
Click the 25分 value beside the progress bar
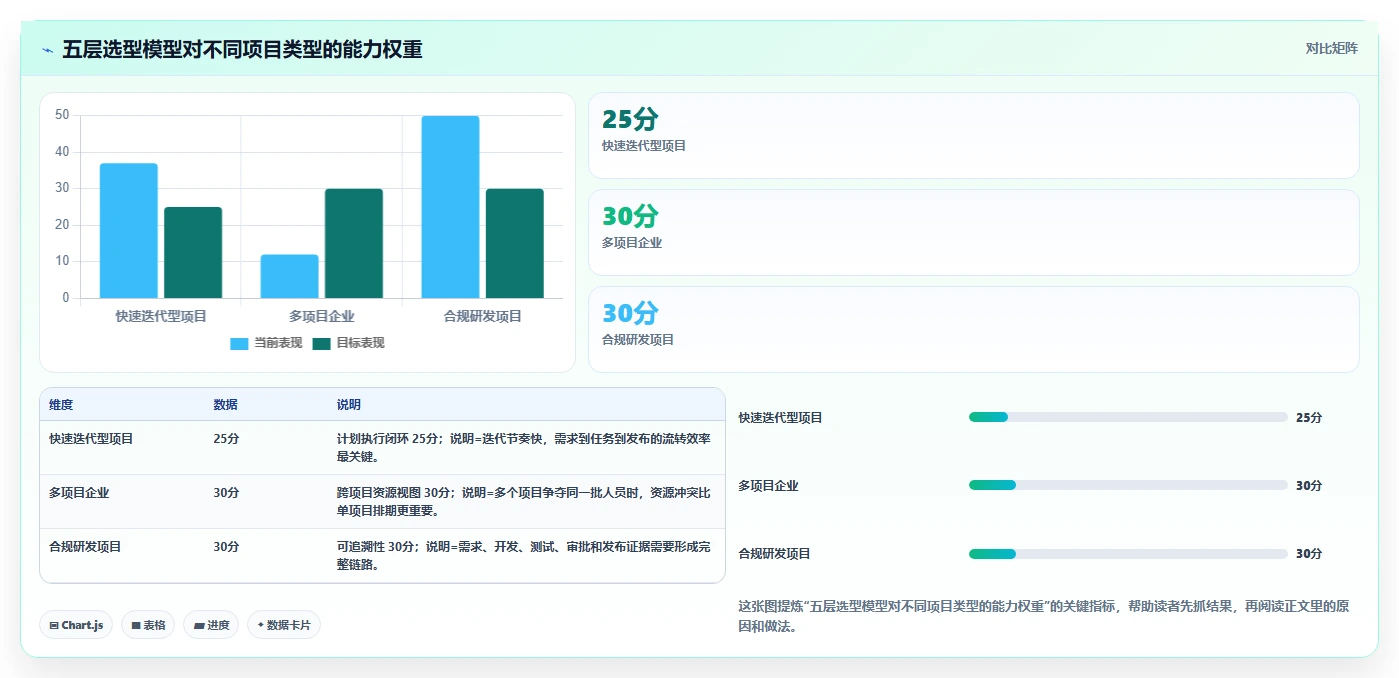(1309, 418)
